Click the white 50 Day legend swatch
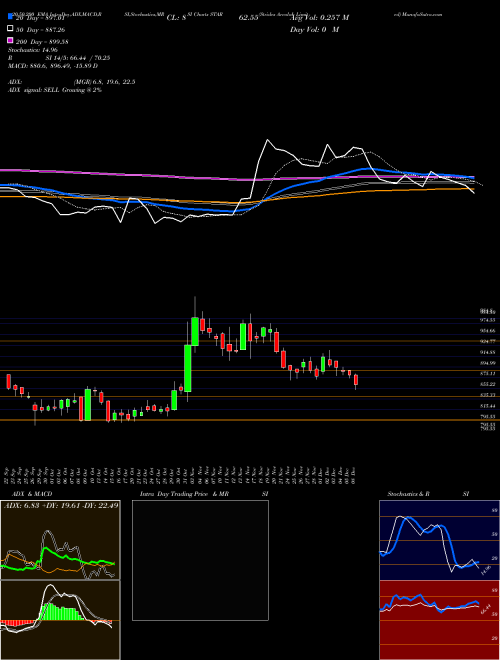 [x=11, y=29]
